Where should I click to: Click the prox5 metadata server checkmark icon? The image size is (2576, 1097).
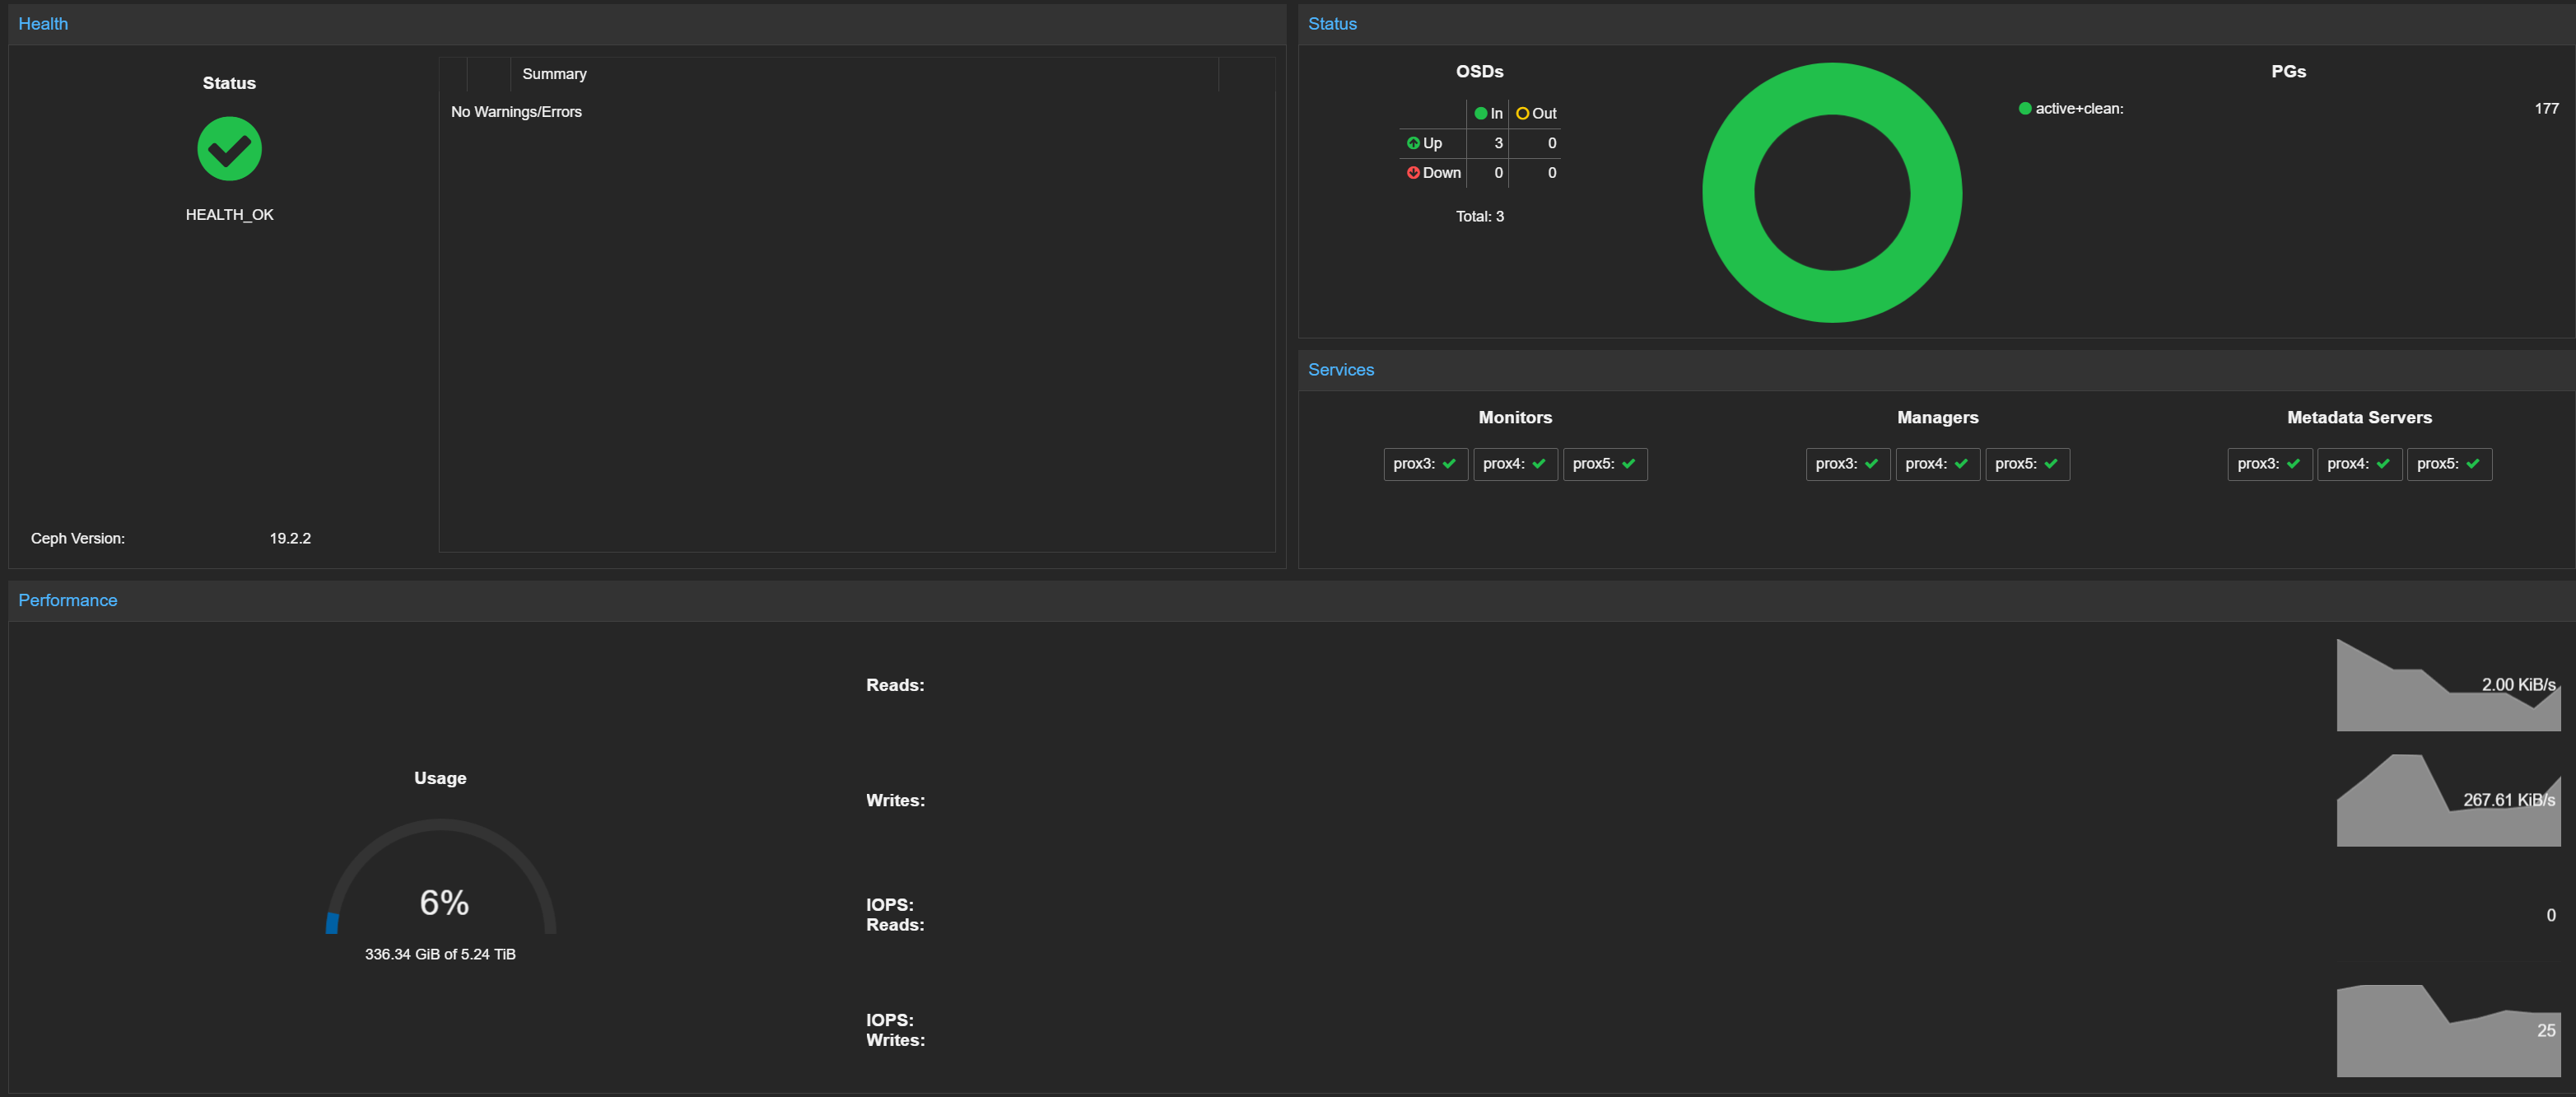[x=2473, y=464]
